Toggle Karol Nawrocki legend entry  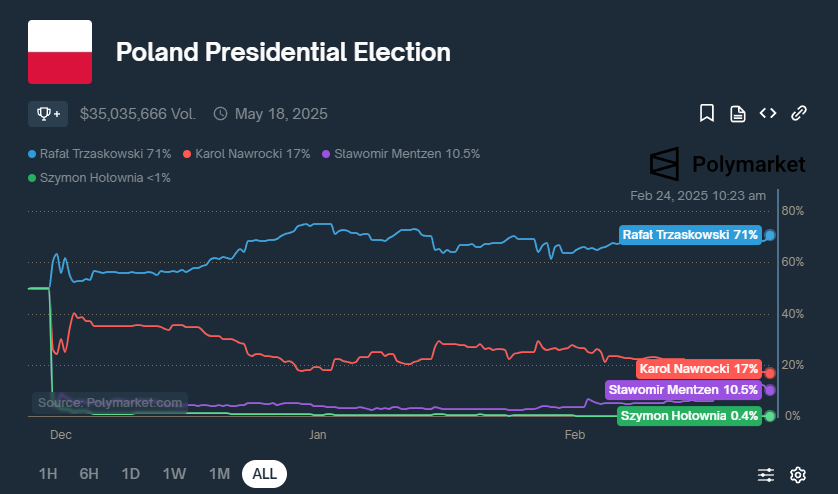tap(247, 154)
